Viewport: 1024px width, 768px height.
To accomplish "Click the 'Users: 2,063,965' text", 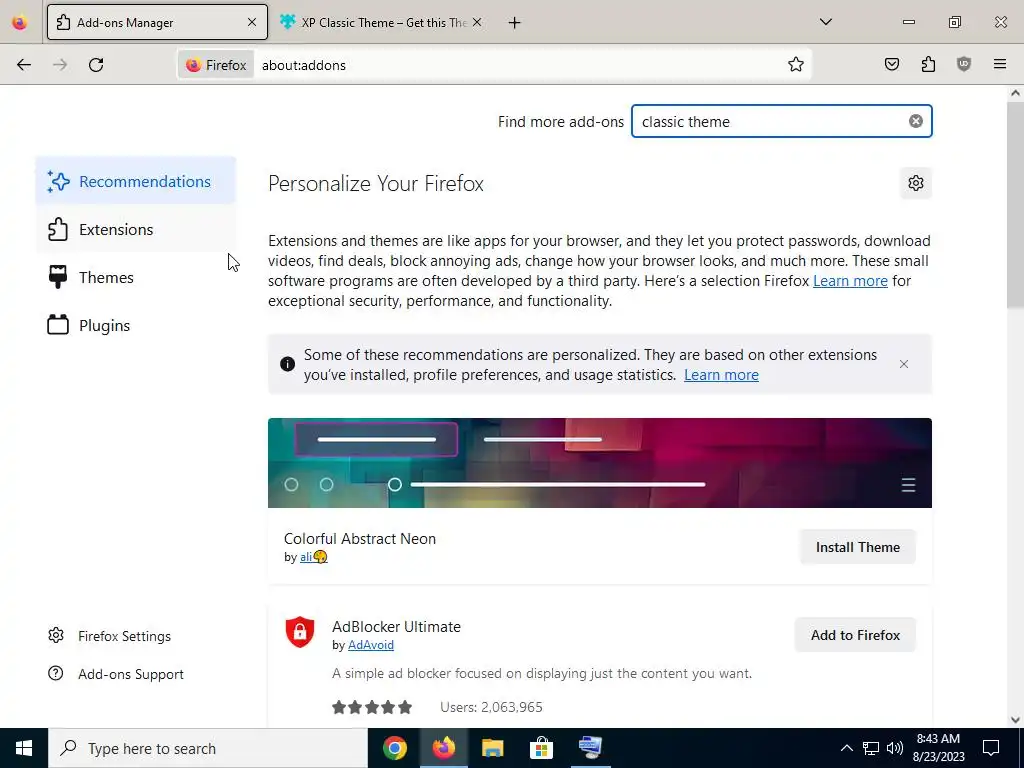I will [491, 707].
